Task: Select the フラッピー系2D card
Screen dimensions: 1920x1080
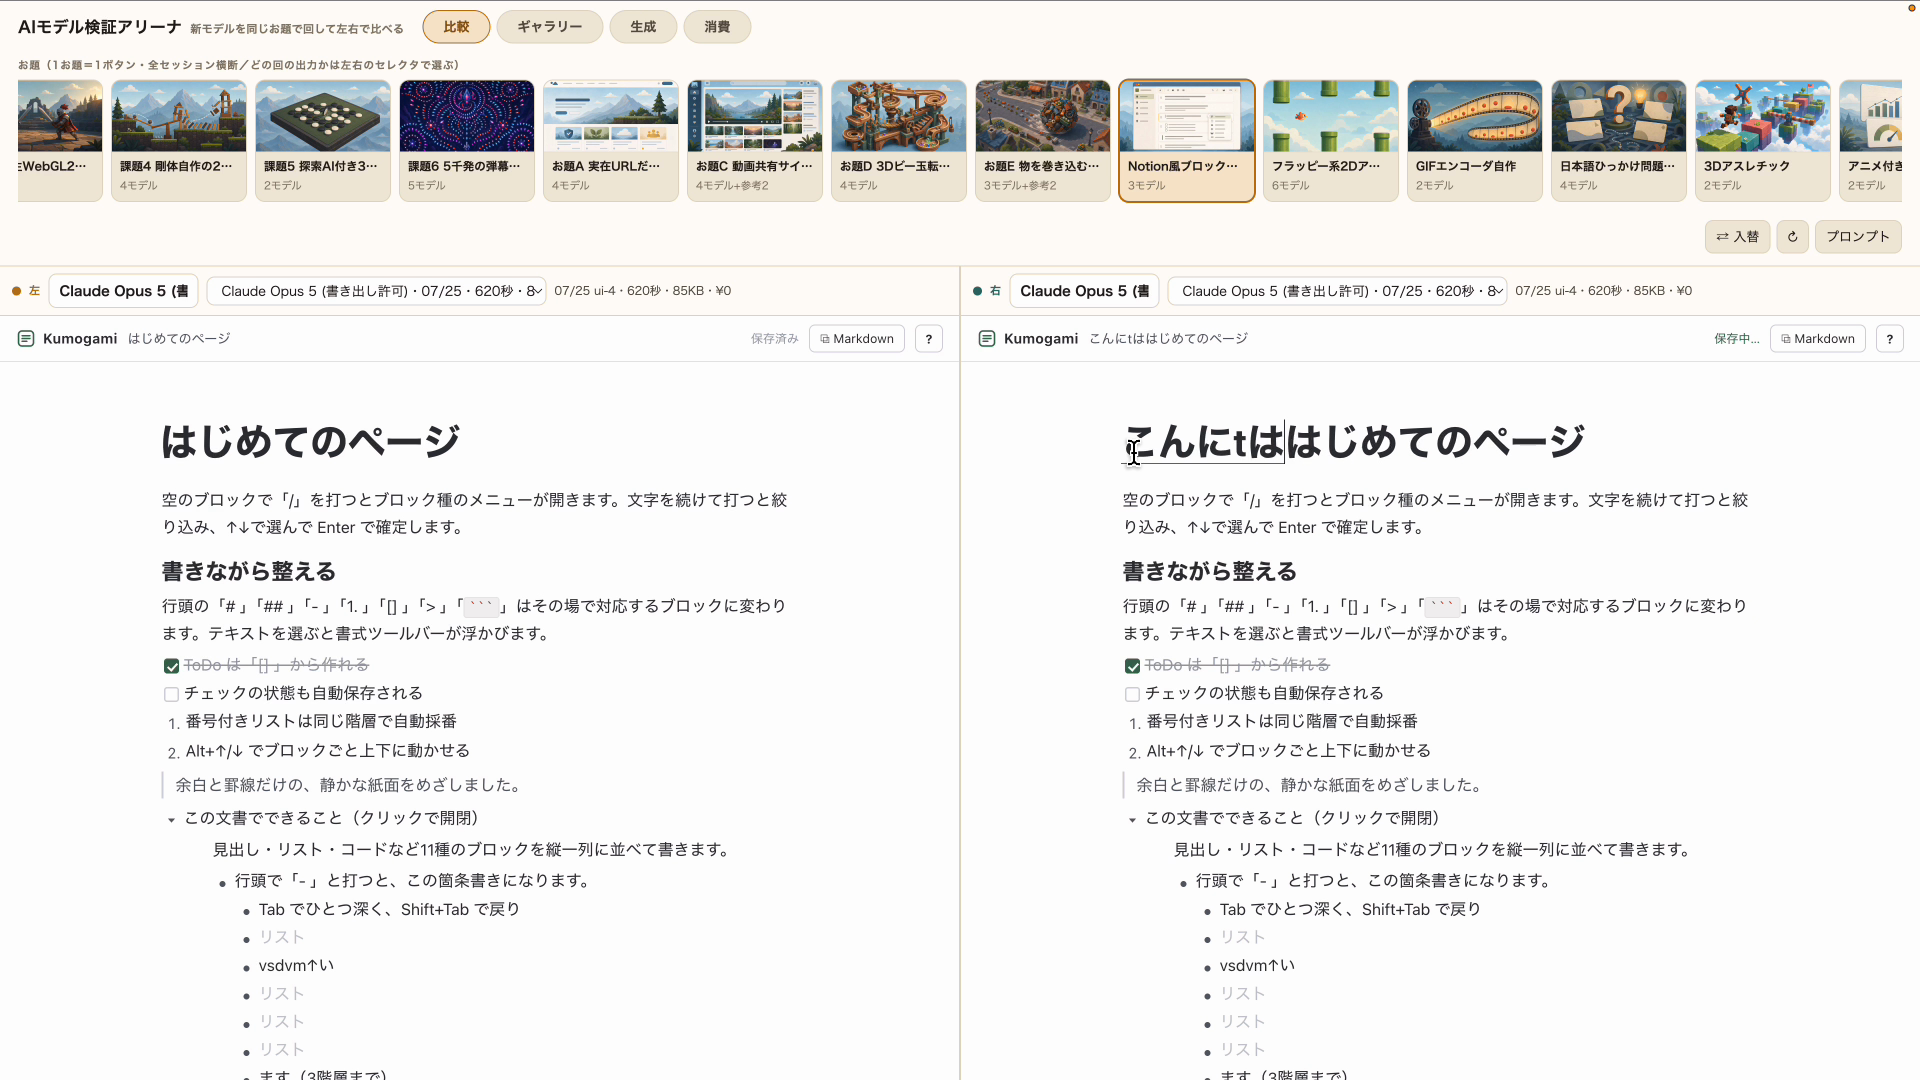Action: pyautogui.click(x=1331, y=141)
